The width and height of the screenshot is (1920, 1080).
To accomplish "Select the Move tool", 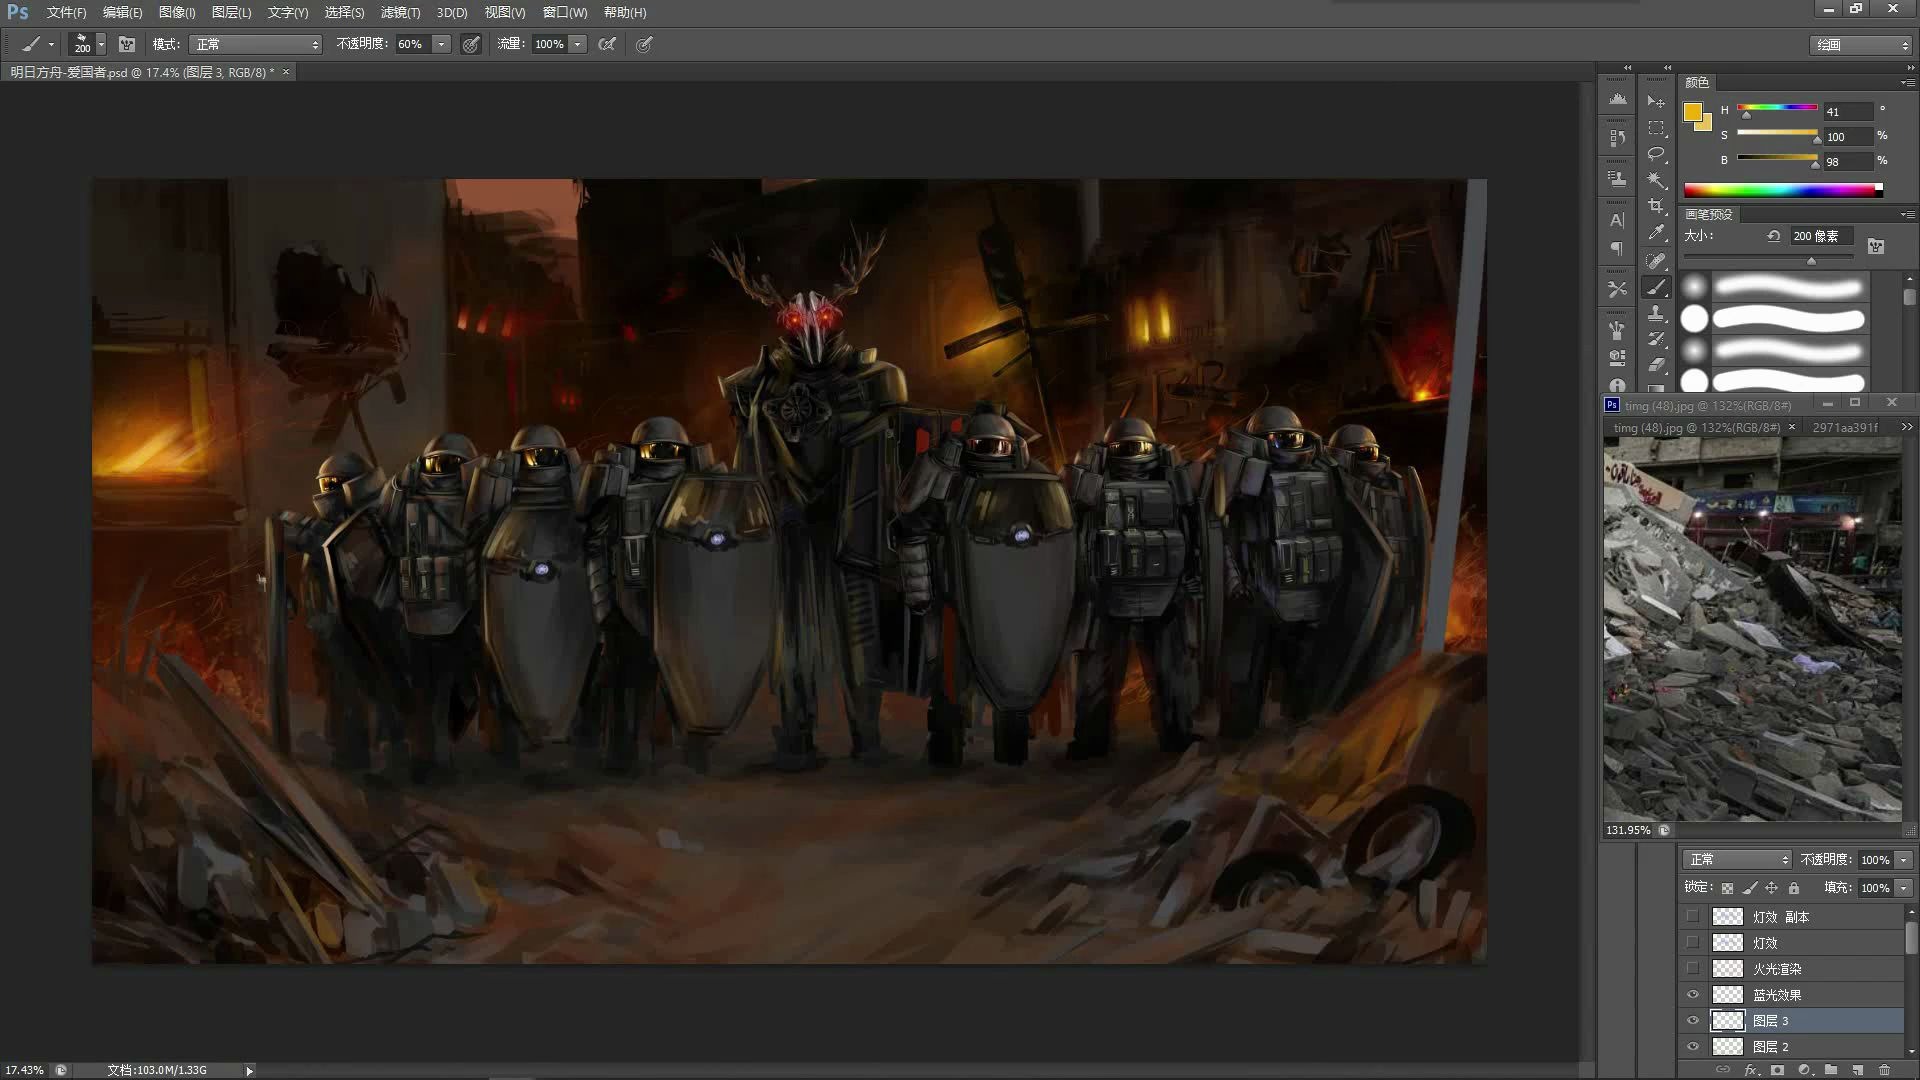I will point(1656,102).
